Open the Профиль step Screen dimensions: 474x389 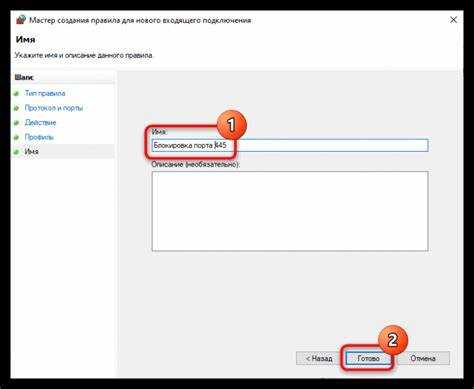coord(39,137)
